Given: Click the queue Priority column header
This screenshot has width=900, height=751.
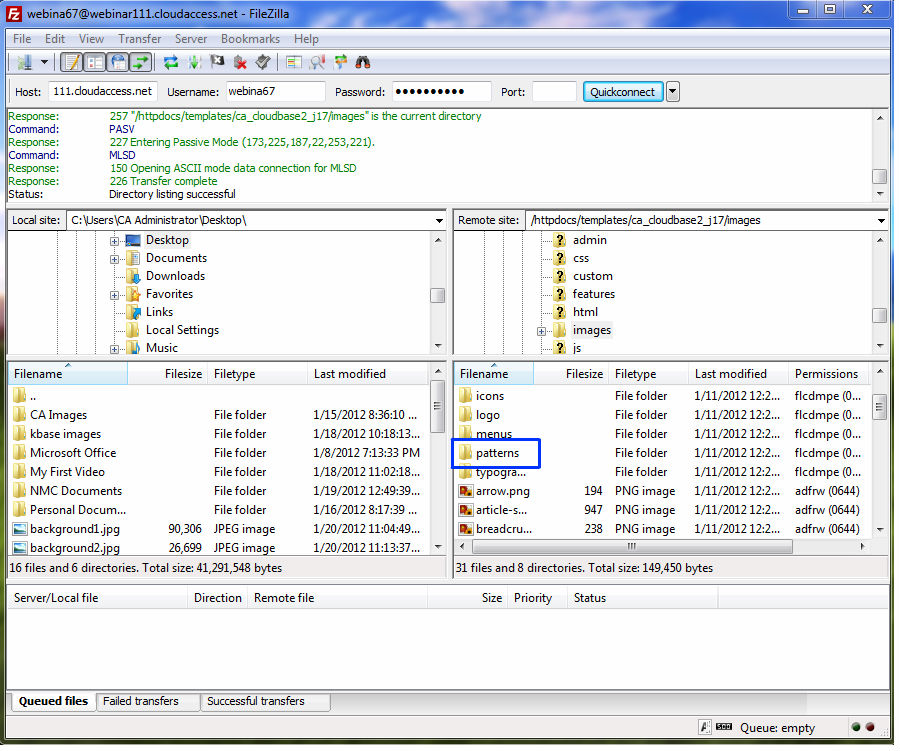Looking at the screenshot, I should [x=538, y=598].
